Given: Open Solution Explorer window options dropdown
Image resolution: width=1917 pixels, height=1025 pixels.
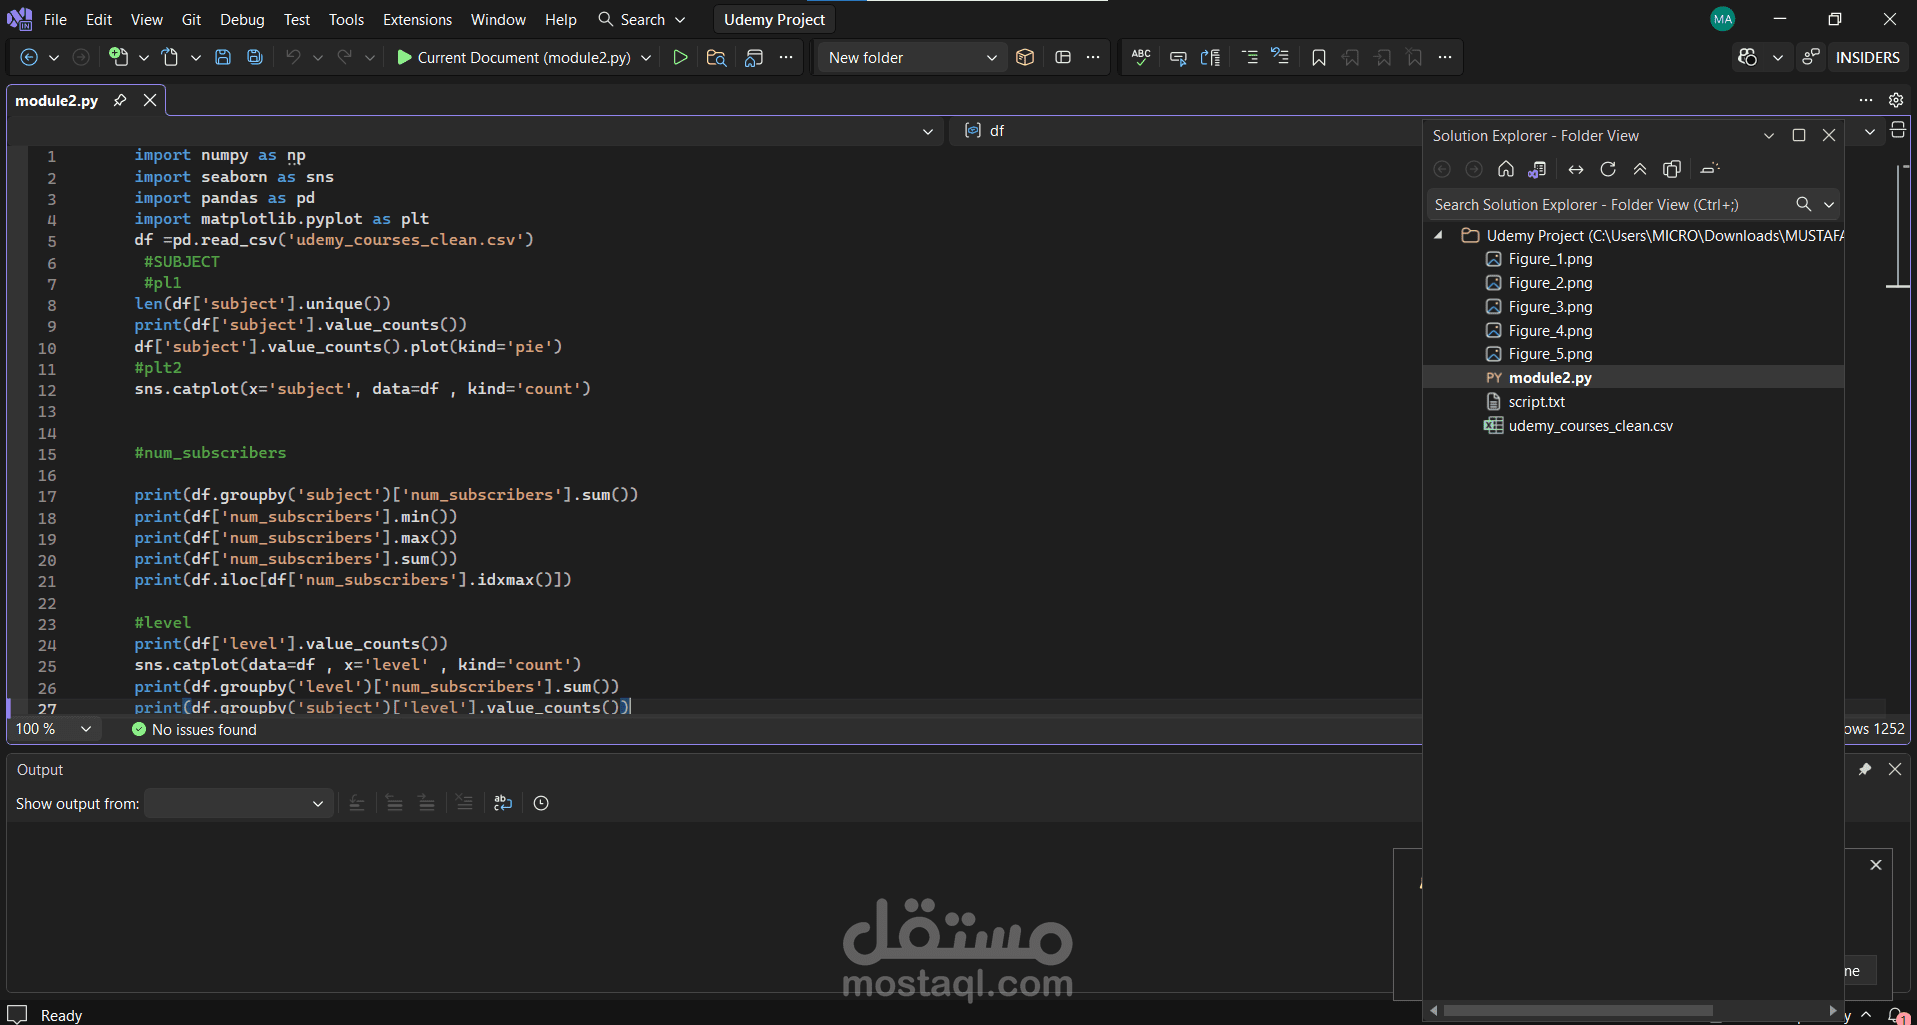Looking at the screenshot, I should [x=1769, y=135].
